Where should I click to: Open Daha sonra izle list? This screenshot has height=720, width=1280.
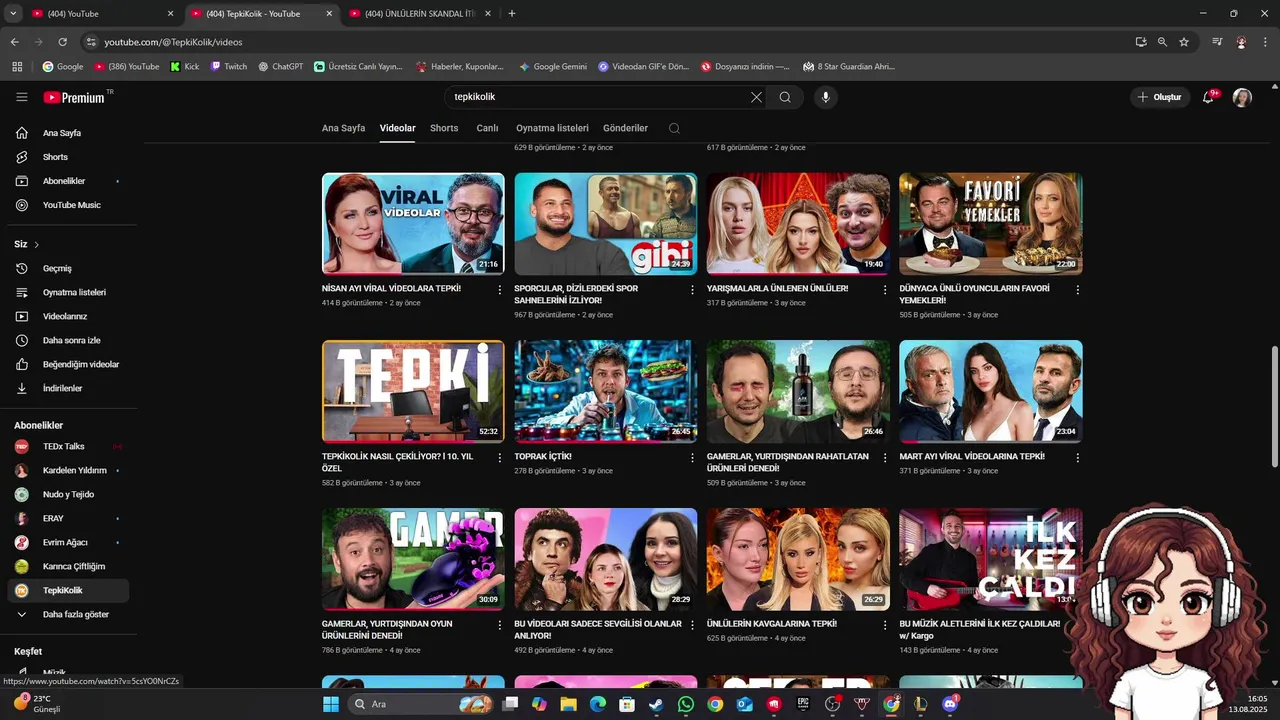[x=69, y=340]
